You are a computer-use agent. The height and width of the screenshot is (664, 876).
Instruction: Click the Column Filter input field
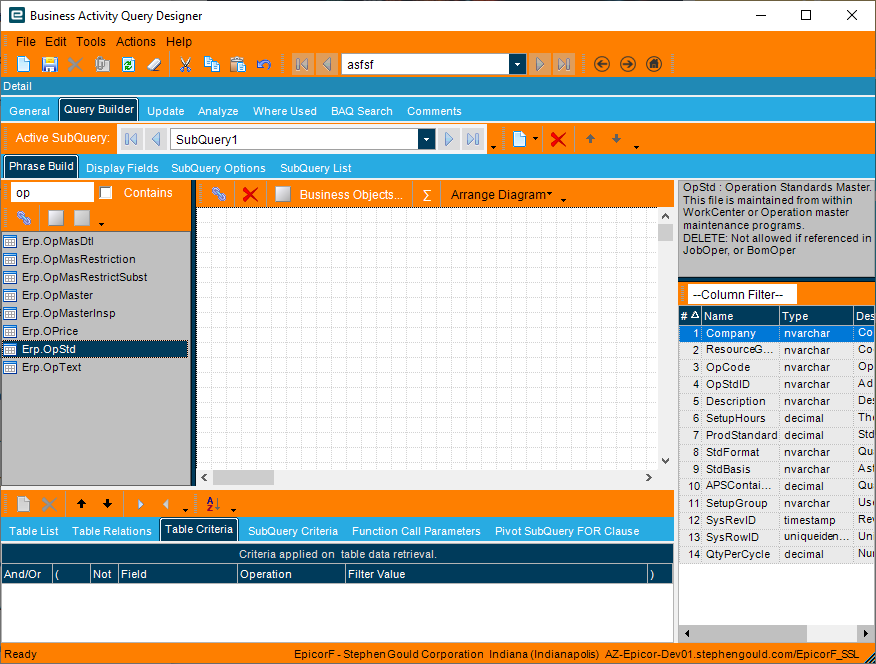coord(742,294)
